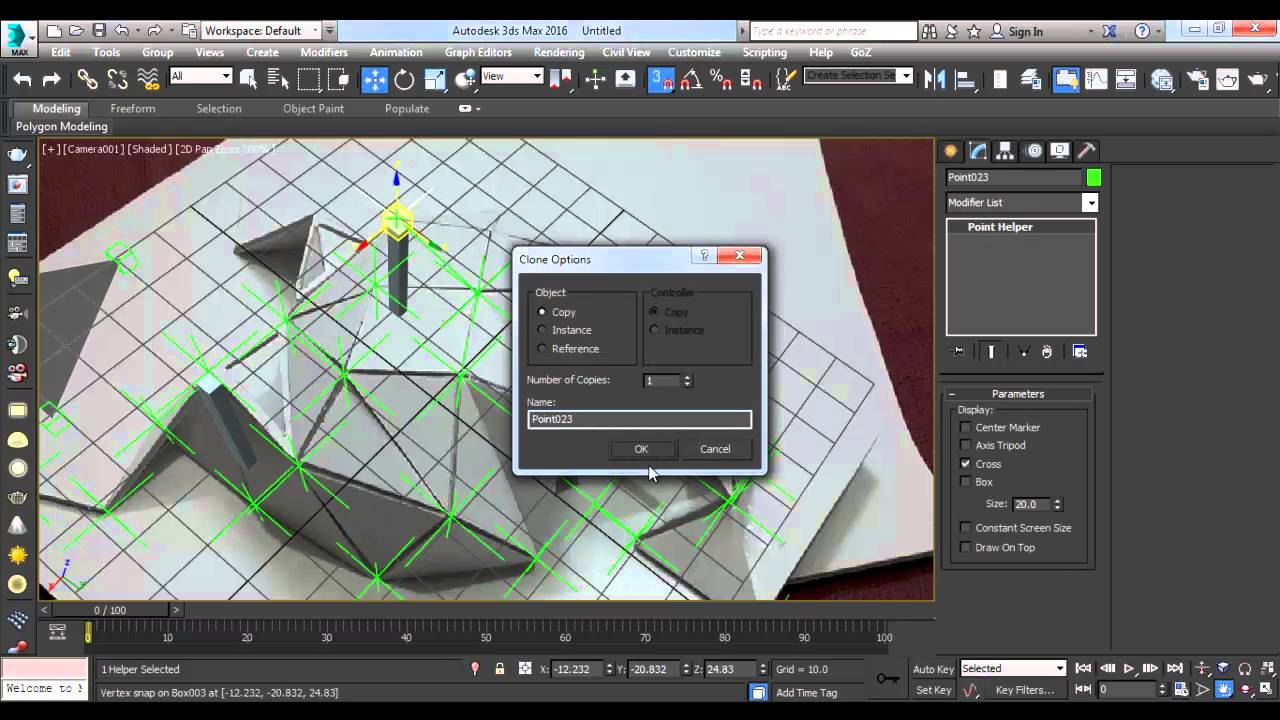Toggle the Auto Key button
Viewport: 1280px width, 720px height.
tap(933, 669)
